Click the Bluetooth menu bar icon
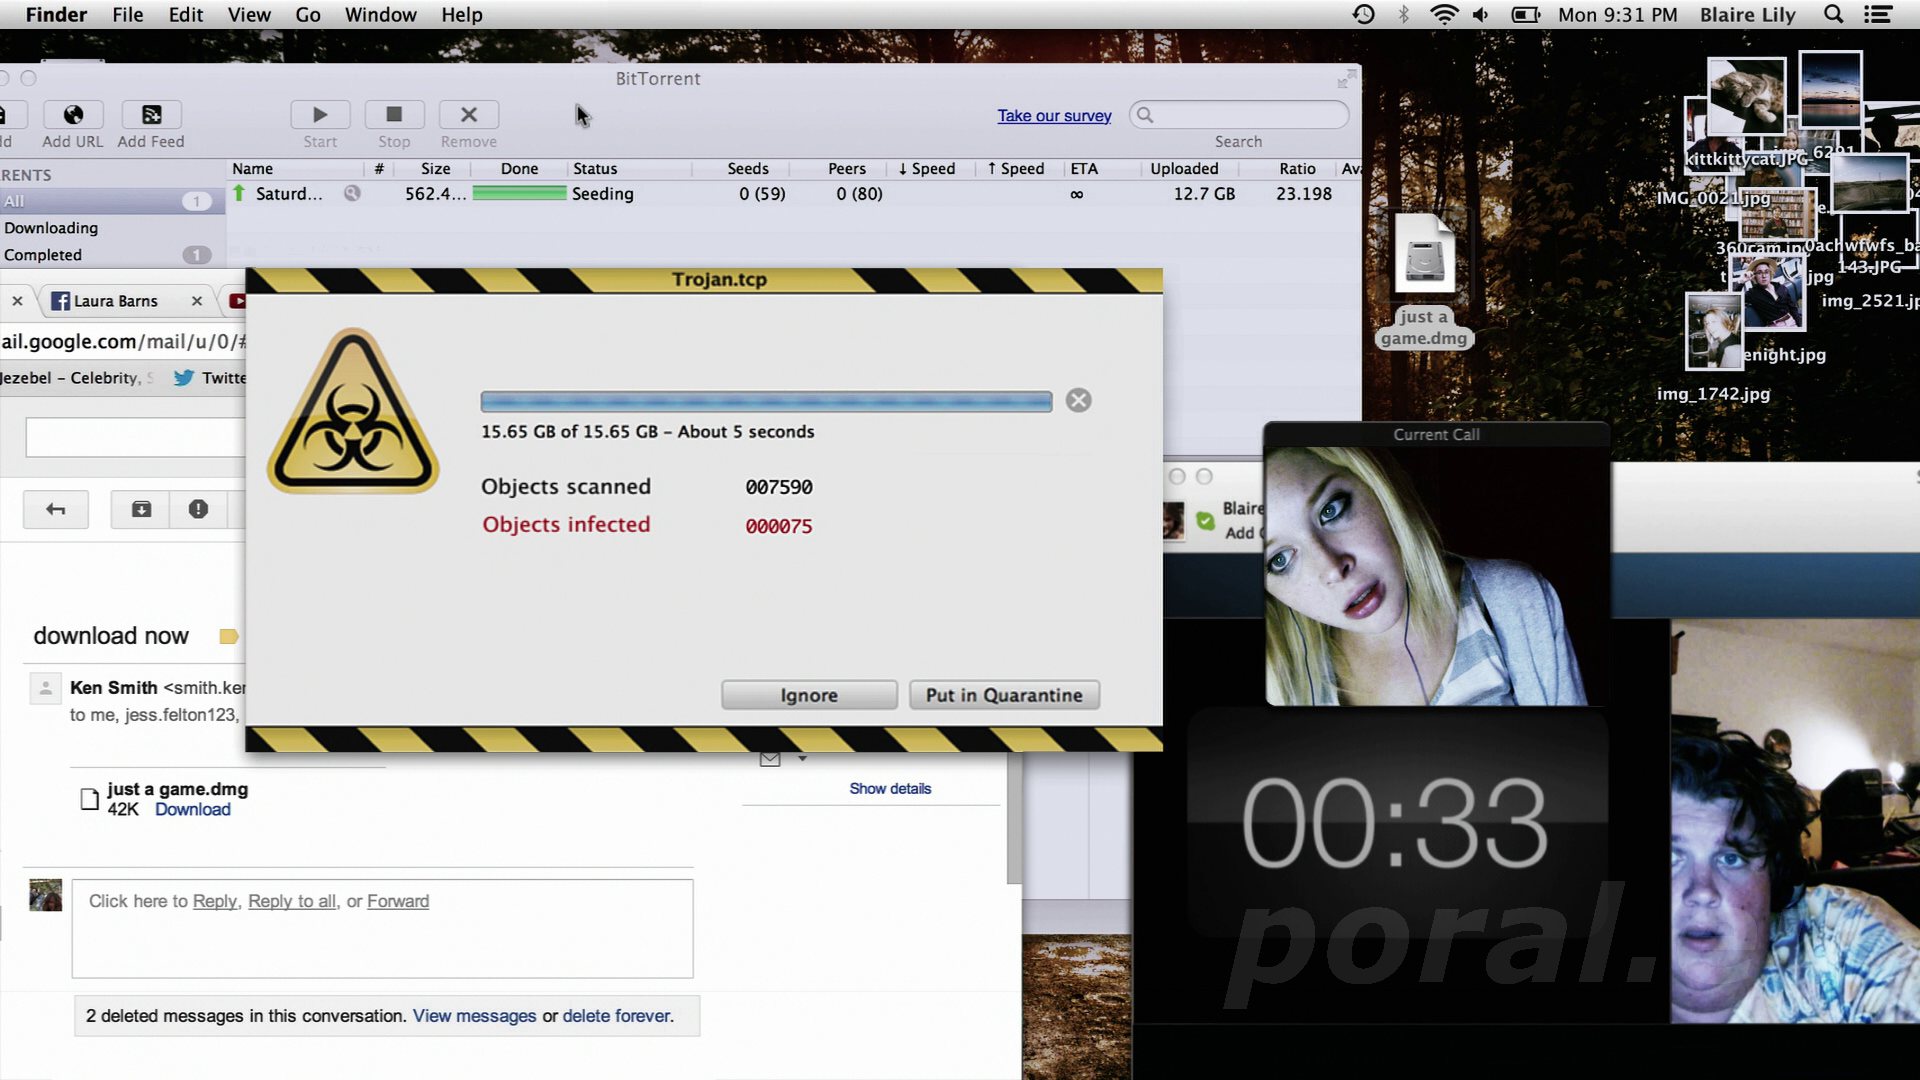 [1403, 15]
